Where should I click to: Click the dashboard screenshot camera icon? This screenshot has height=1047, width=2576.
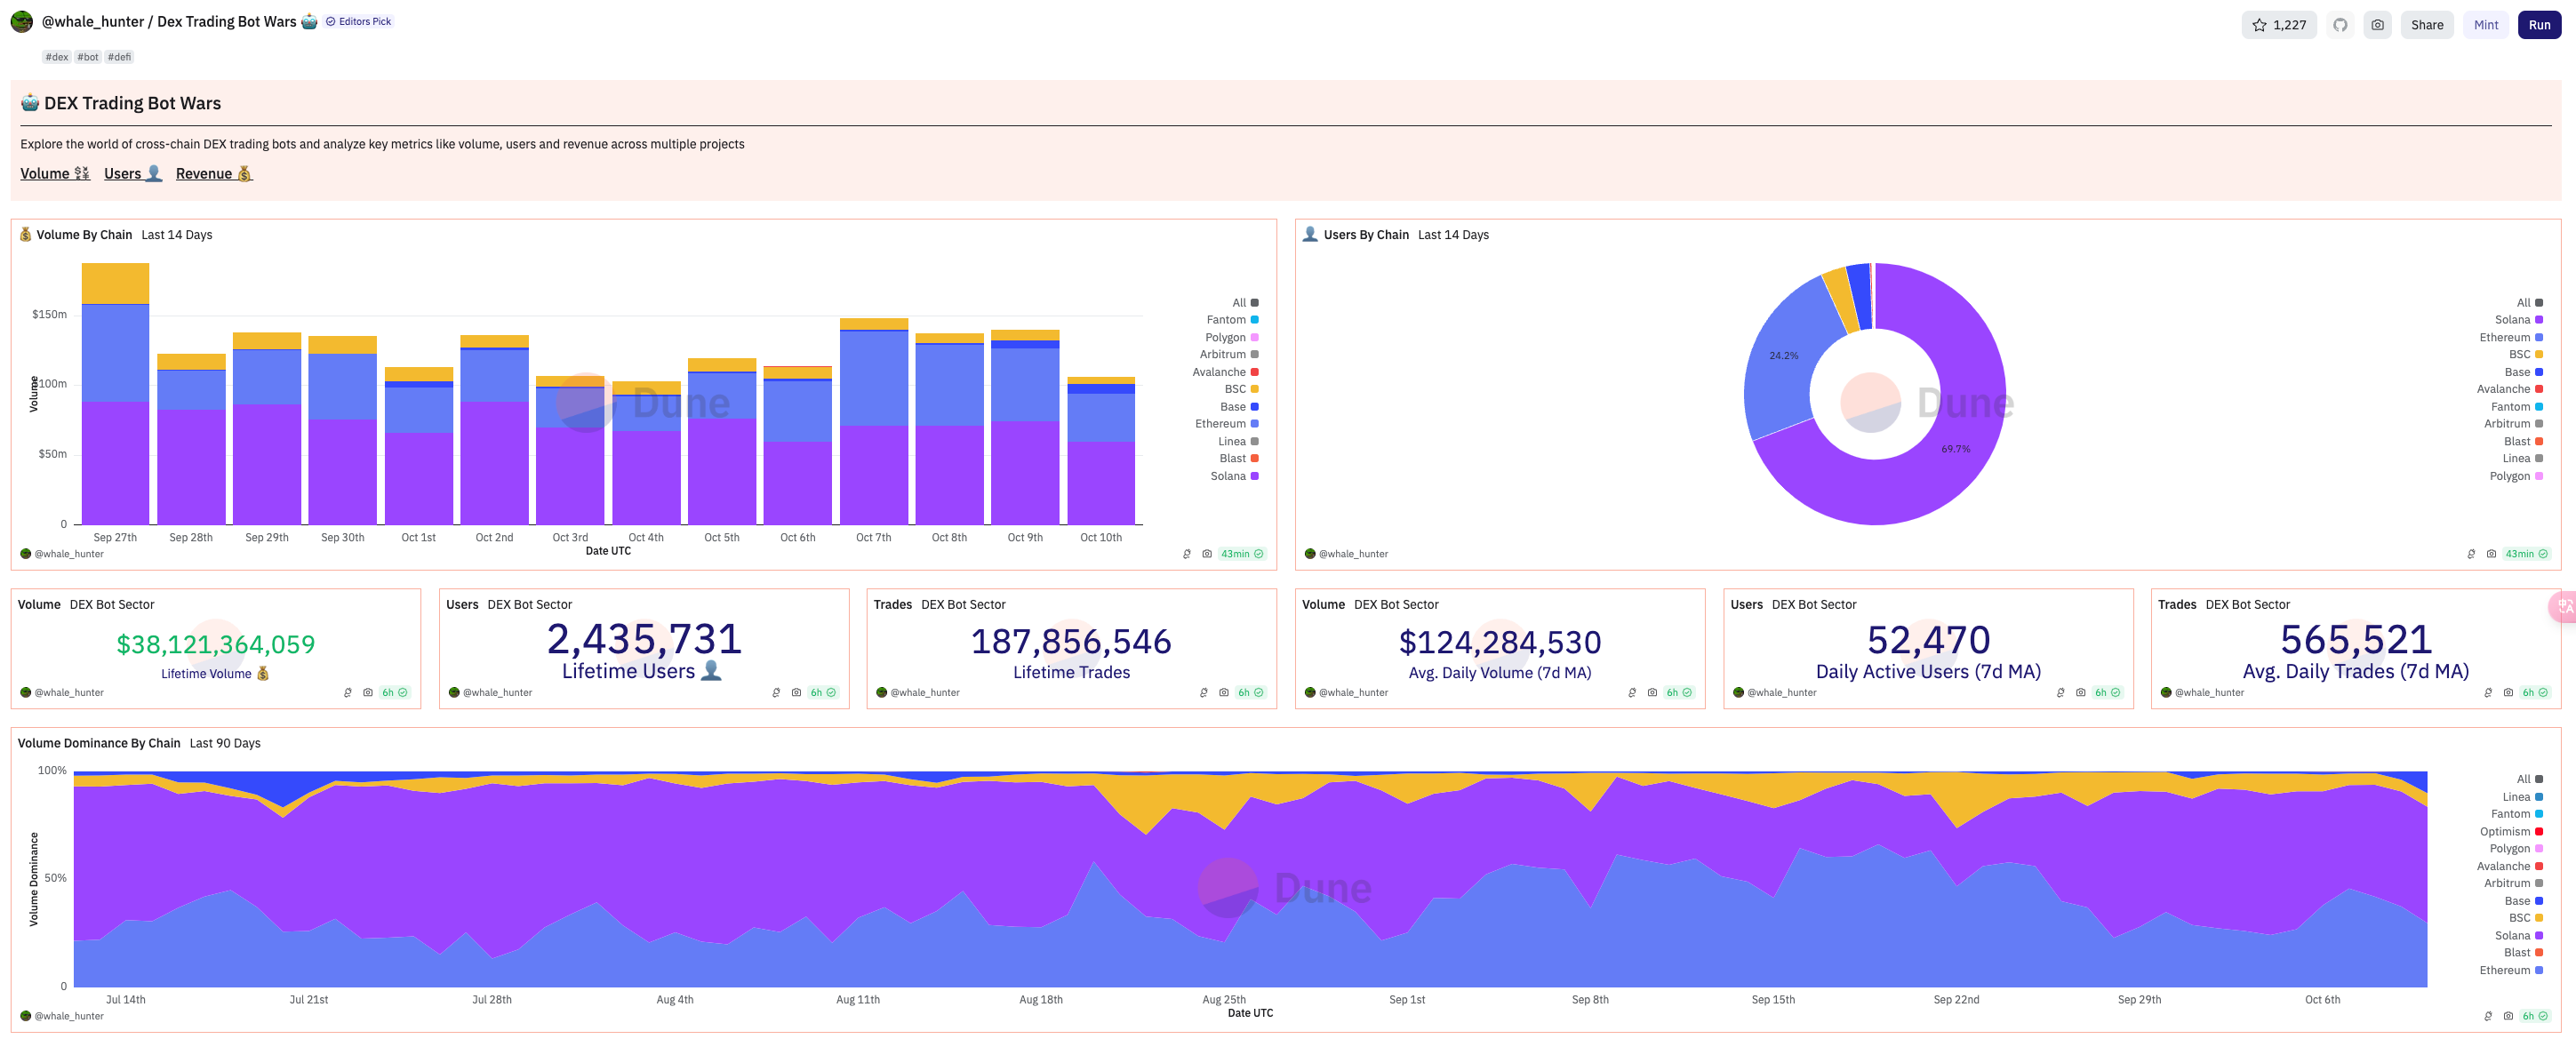(x=2377, y=25)
